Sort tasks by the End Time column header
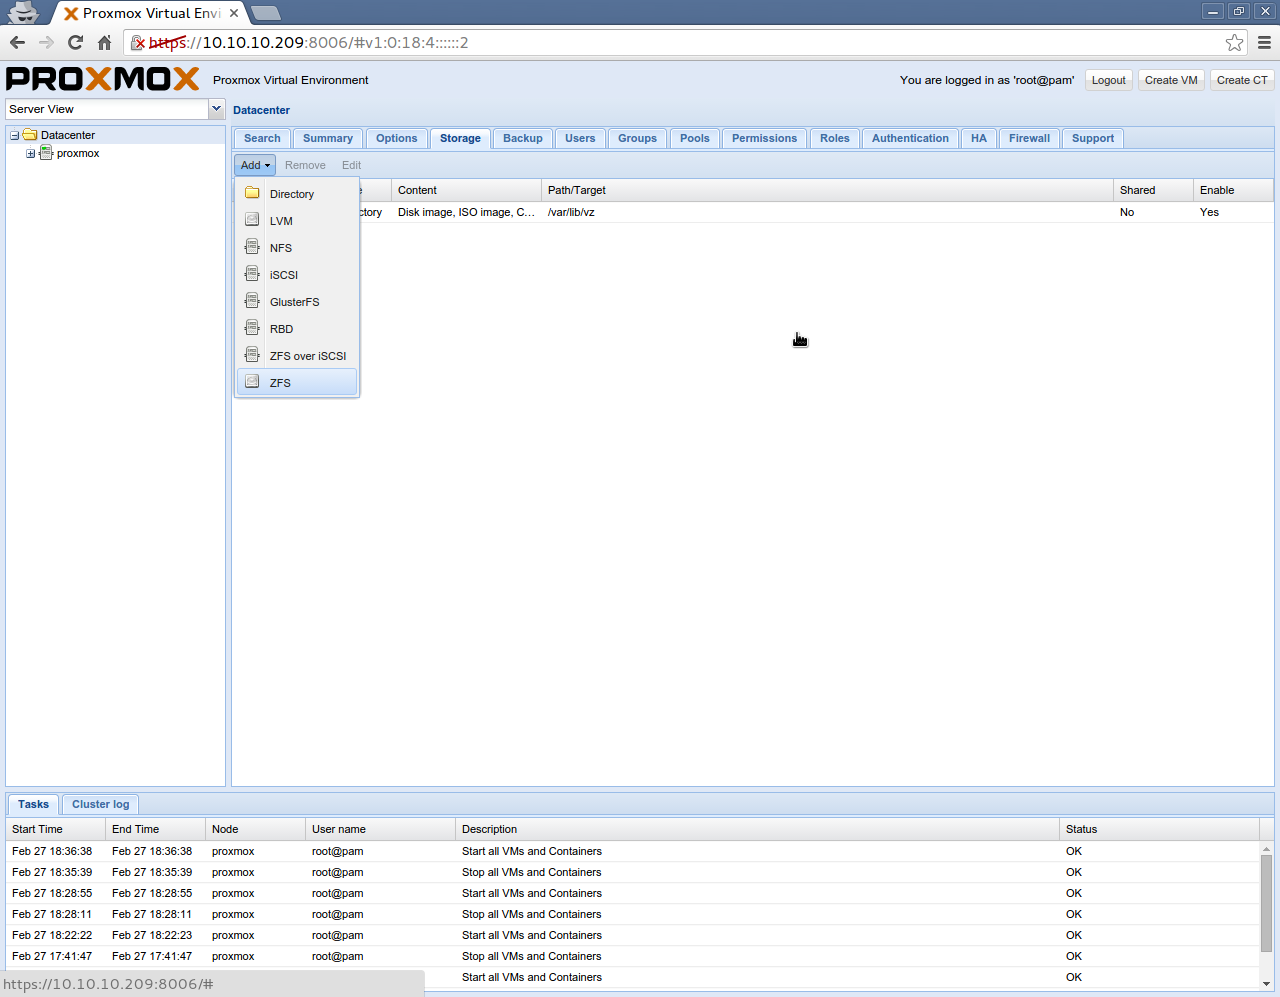 156,829
